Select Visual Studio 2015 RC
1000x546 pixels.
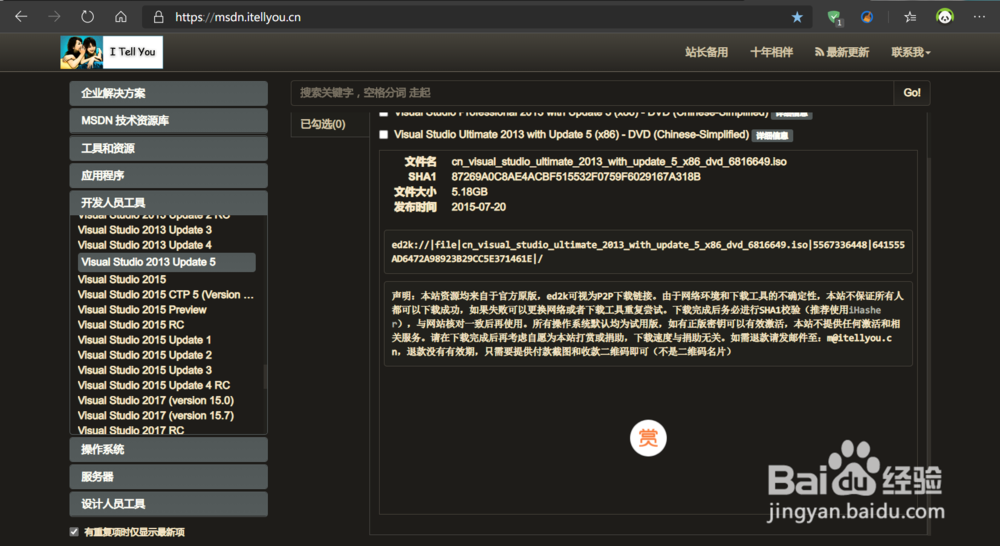click(131, 325)
